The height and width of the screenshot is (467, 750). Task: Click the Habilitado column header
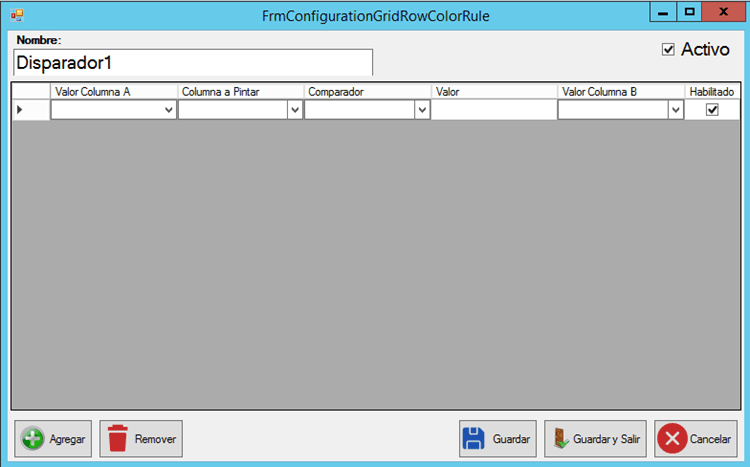coord(712,91)
